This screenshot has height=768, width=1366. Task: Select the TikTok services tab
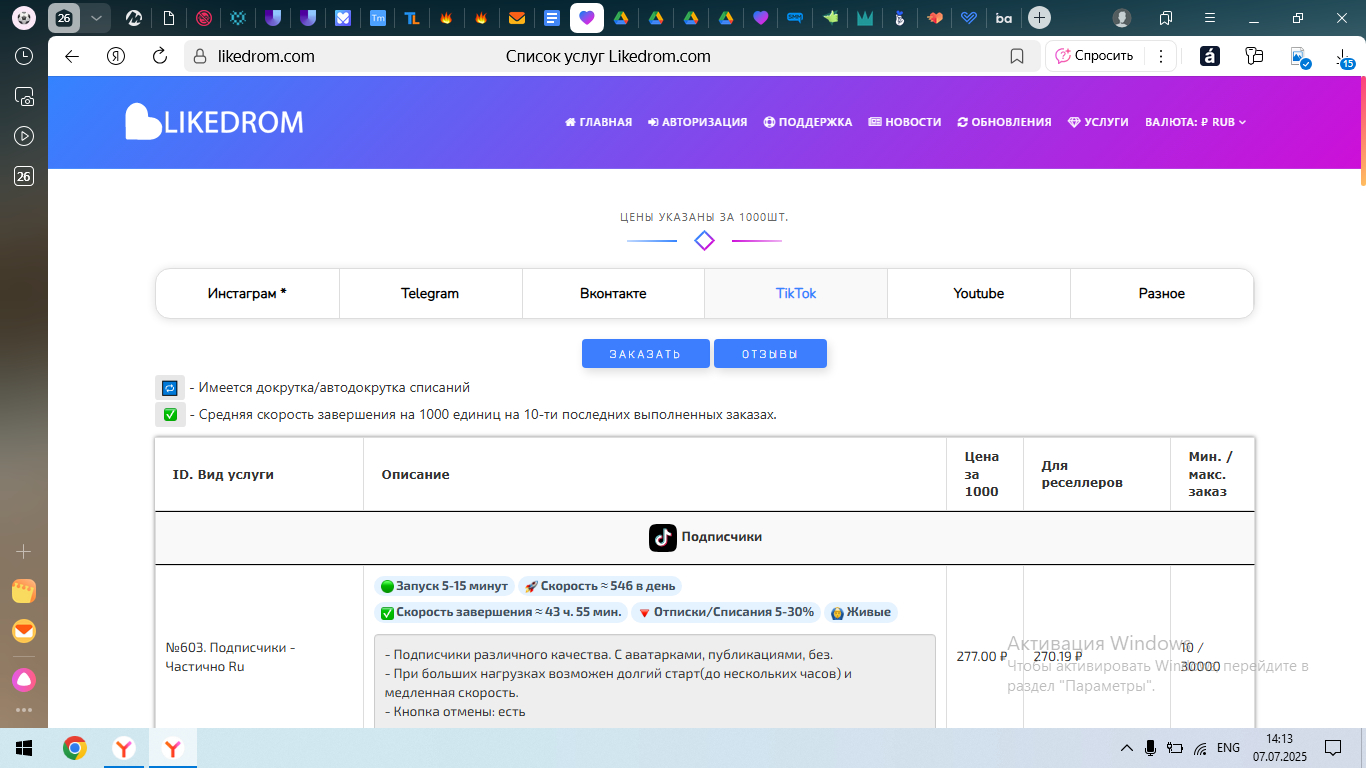(x=796, y=294)
